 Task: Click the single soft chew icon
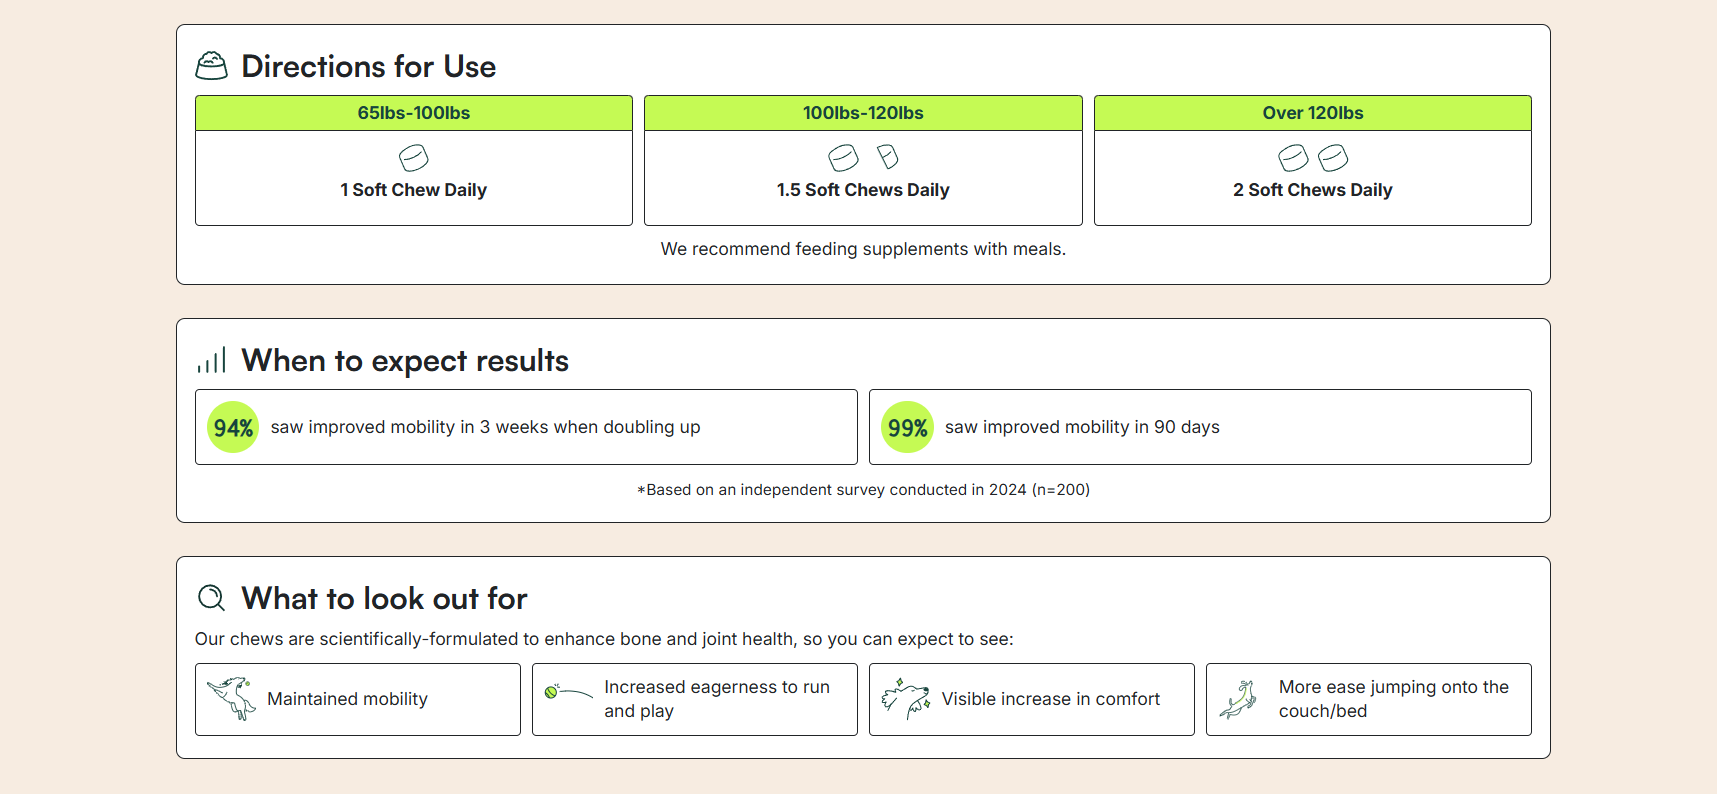(413, 158)
